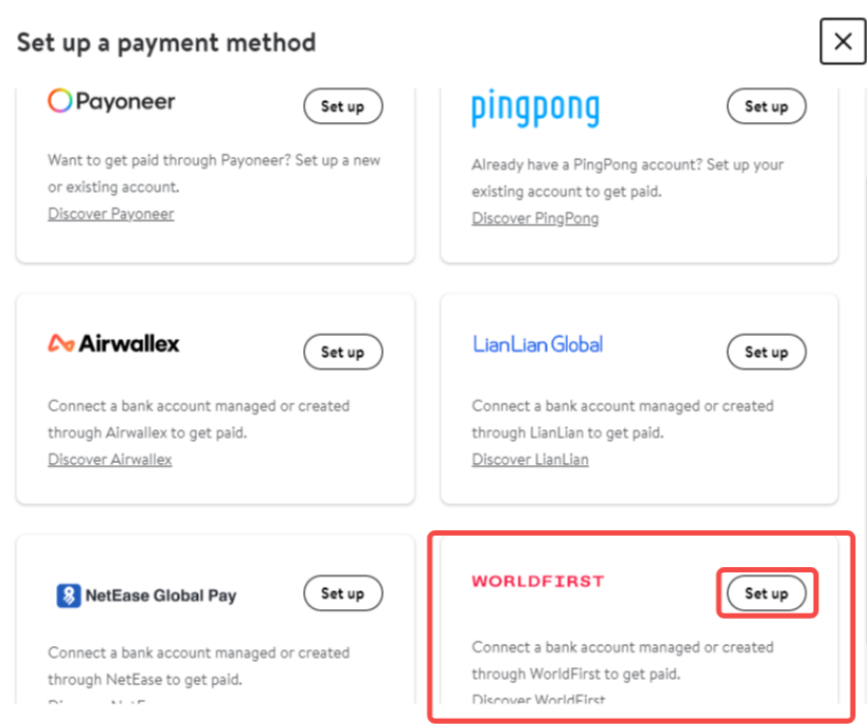Click the Payoneer description text

[214, 174]
